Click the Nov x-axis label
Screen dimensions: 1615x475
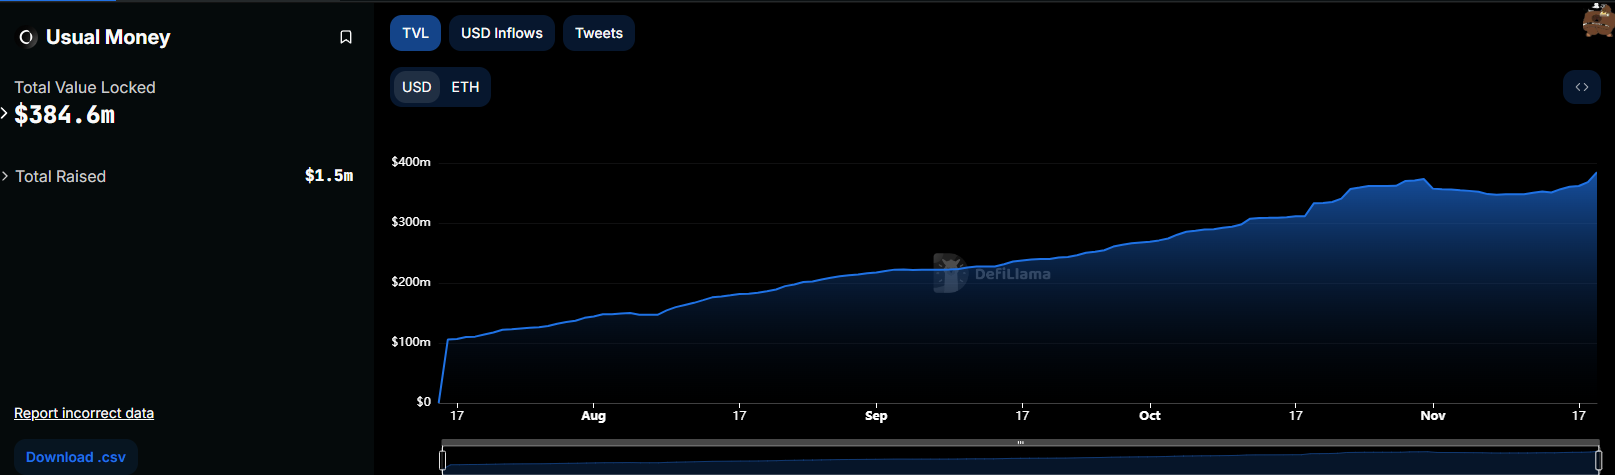(1433, 415)
